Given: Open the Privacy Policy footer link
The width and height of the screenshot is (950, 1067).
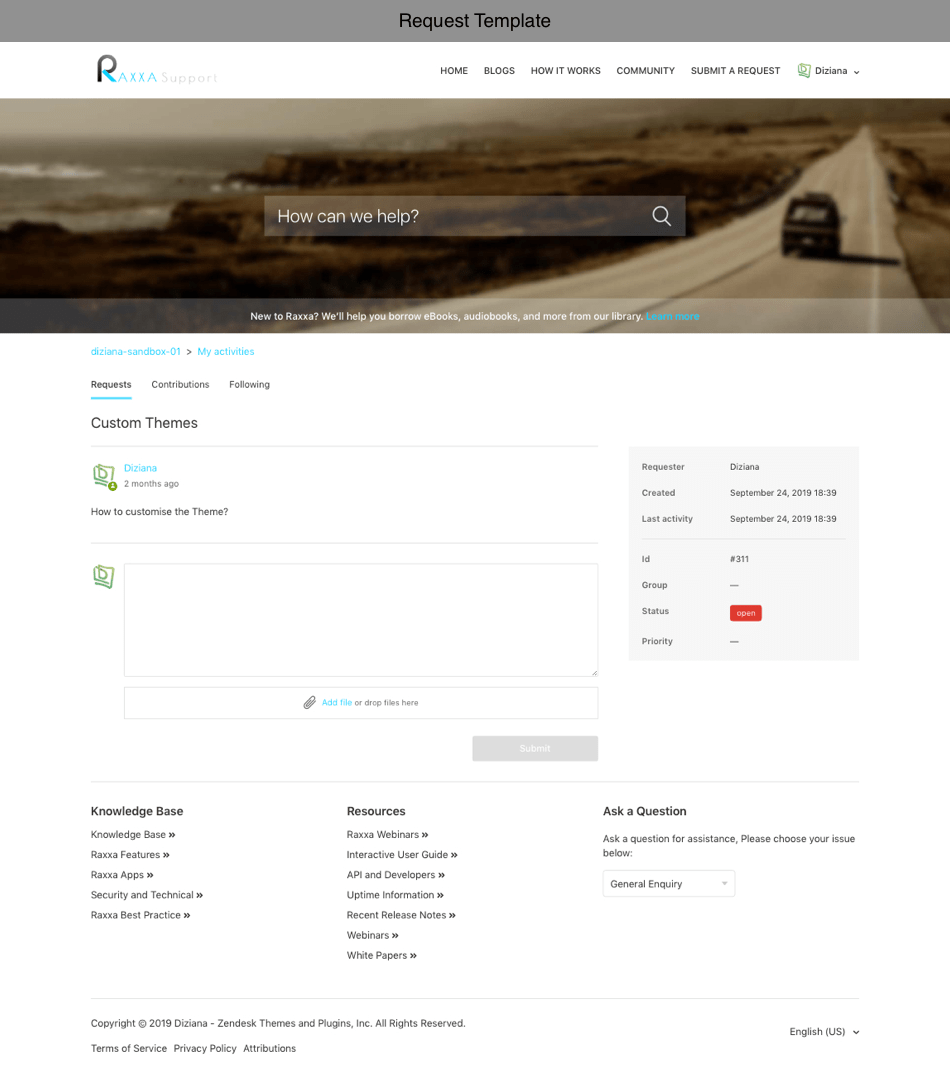Looking at the screenshot, I should 205,1049.
